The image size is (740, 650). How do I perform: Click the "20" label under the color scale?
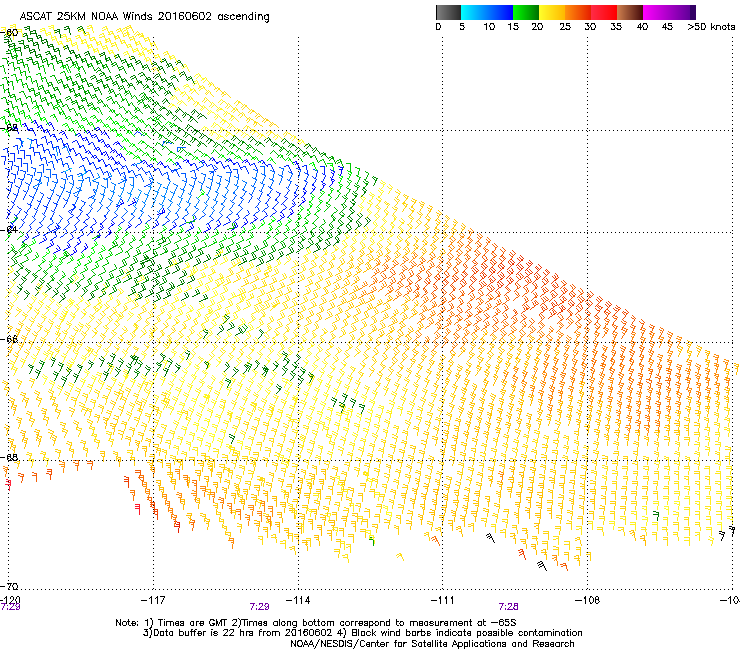coord(537,27)
